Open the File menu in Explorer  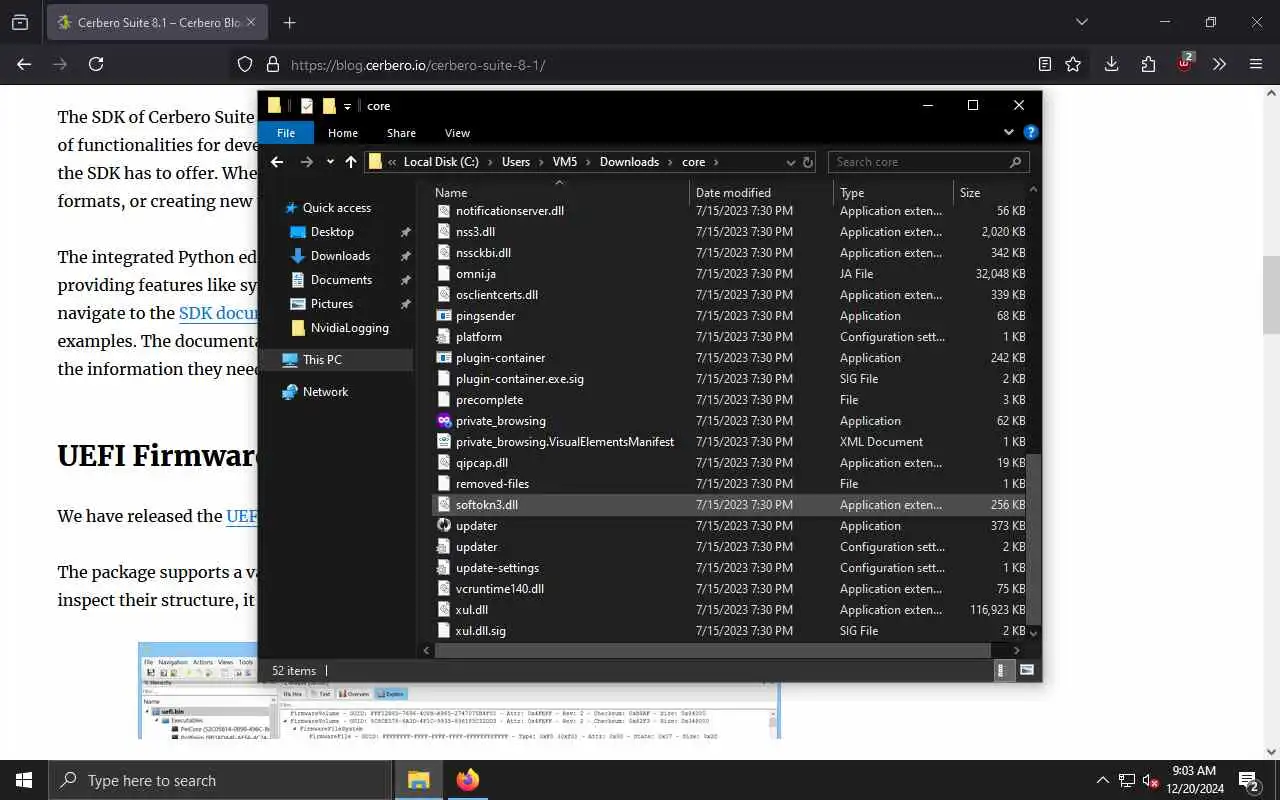click(286, 133)
